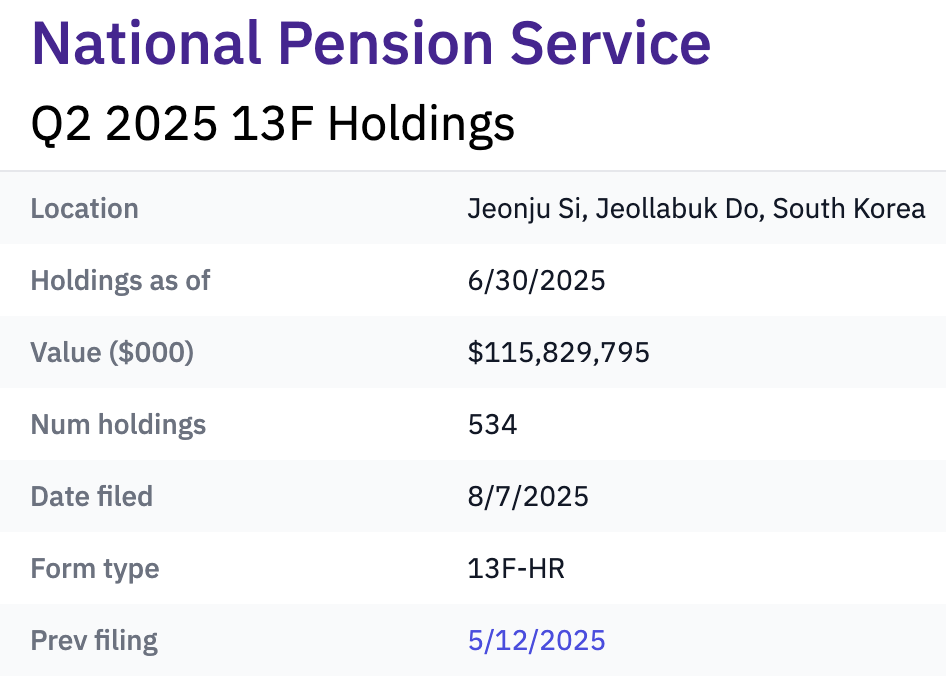Select the 534 holdings count
Viewport: 946px width, 684px height.
(492, 424)
